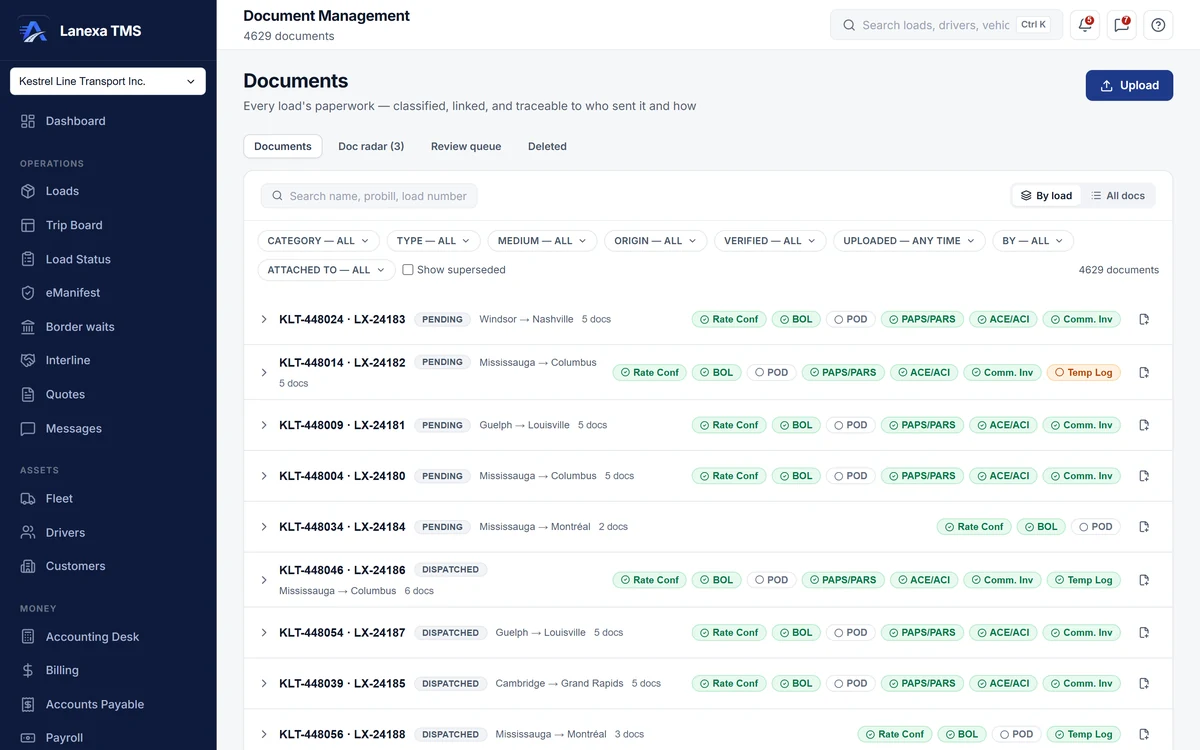Click Rate Conf badge on KLT-448034 row

[974, 526]
